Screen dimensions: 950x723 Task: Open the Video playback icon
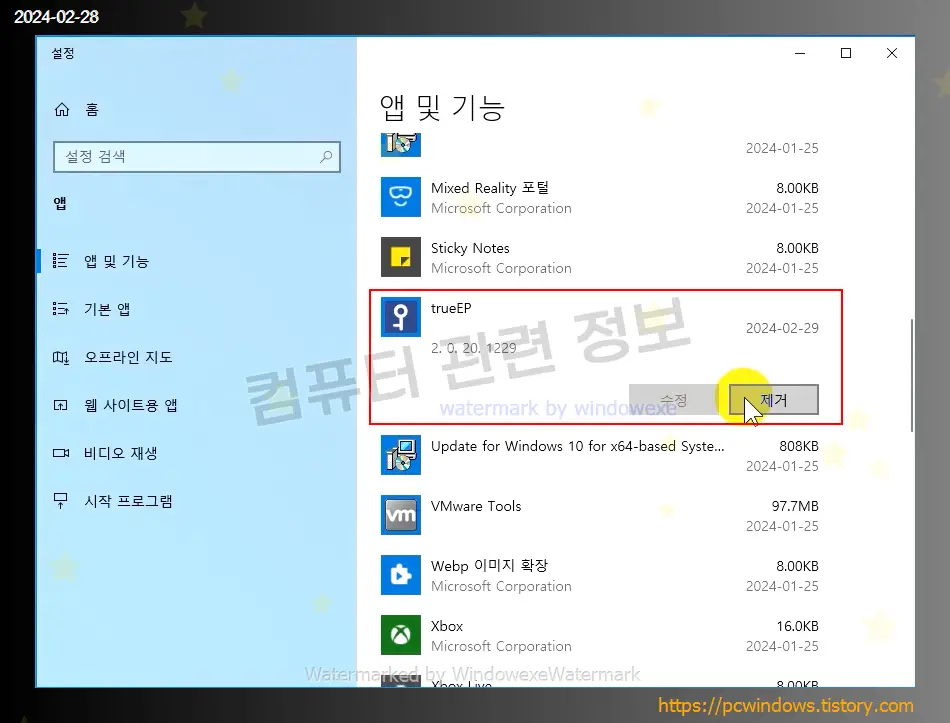61,453
